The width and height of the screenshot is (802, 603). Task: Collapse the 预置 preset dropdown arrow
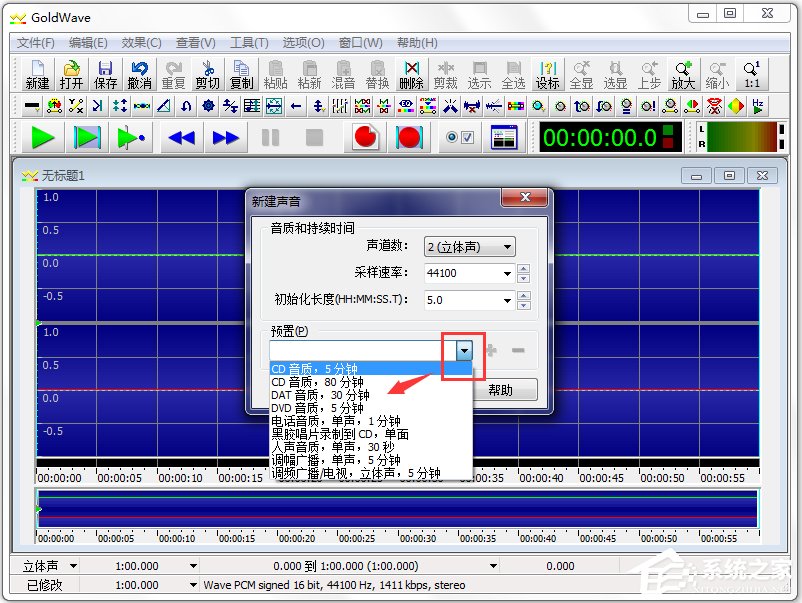coord(464,351)
